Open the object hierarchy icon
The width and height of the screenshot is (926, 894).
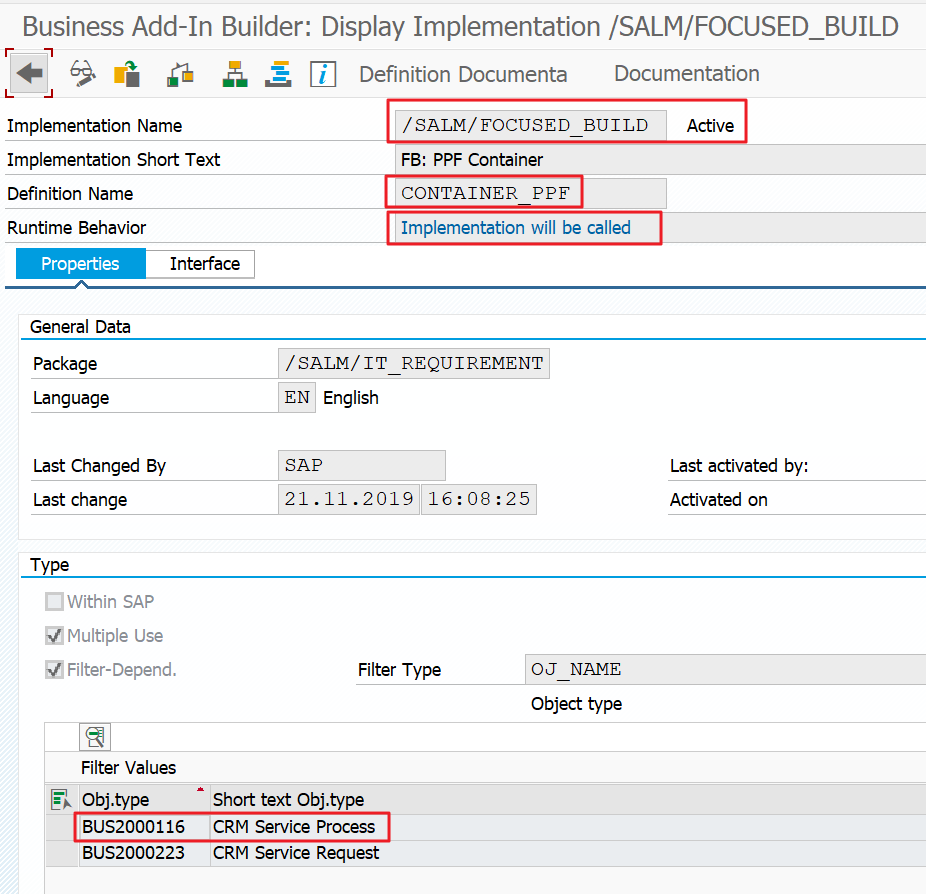click(234, 73)
